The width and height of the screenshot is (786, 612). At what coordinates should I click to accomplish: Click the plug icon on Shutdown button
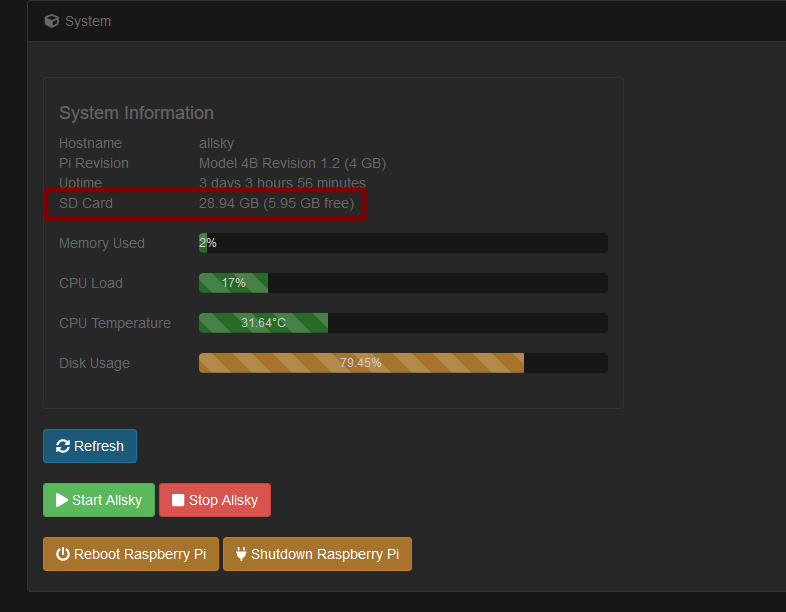tap(241, 554)
